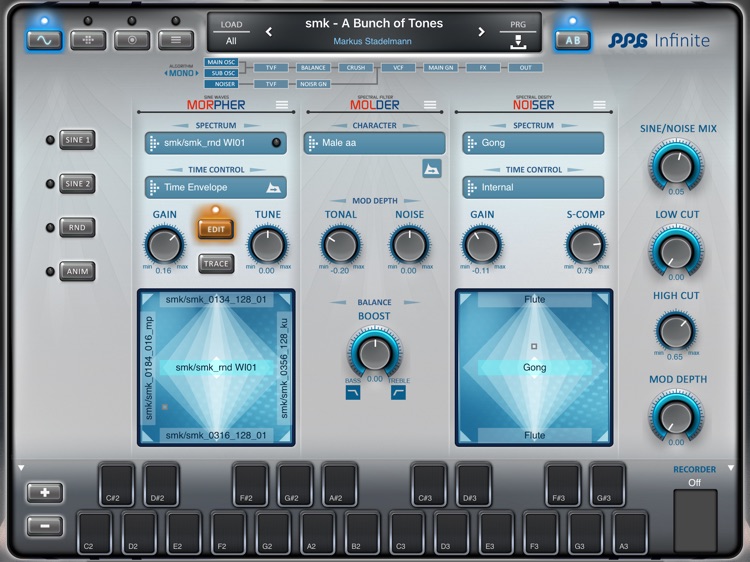The width and height of the screenshot is (750, 562).
Task: Open Molder hamburger menu
Action: pyautogui.click(x=430, y=105)
